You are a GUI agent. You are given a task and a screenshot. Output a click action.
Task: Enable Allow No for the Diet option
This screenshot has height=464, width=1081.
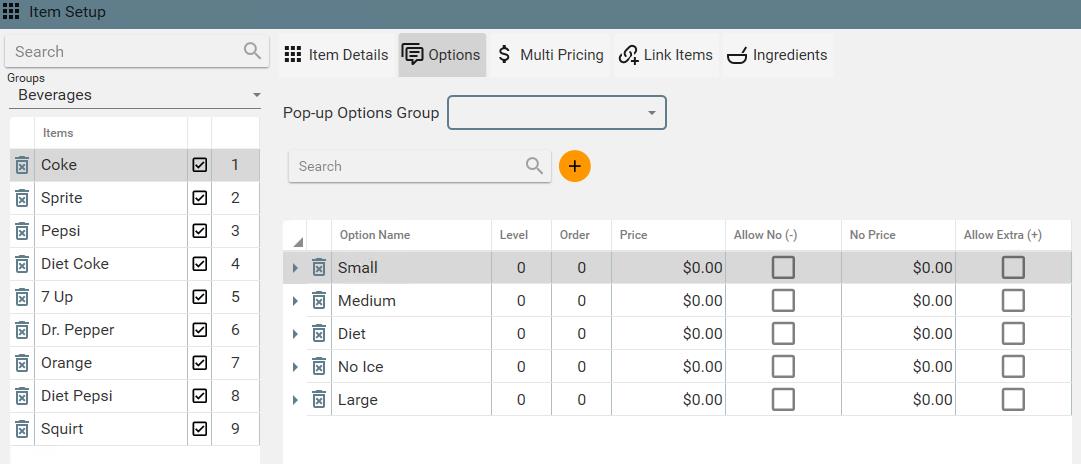pos(783,334)
